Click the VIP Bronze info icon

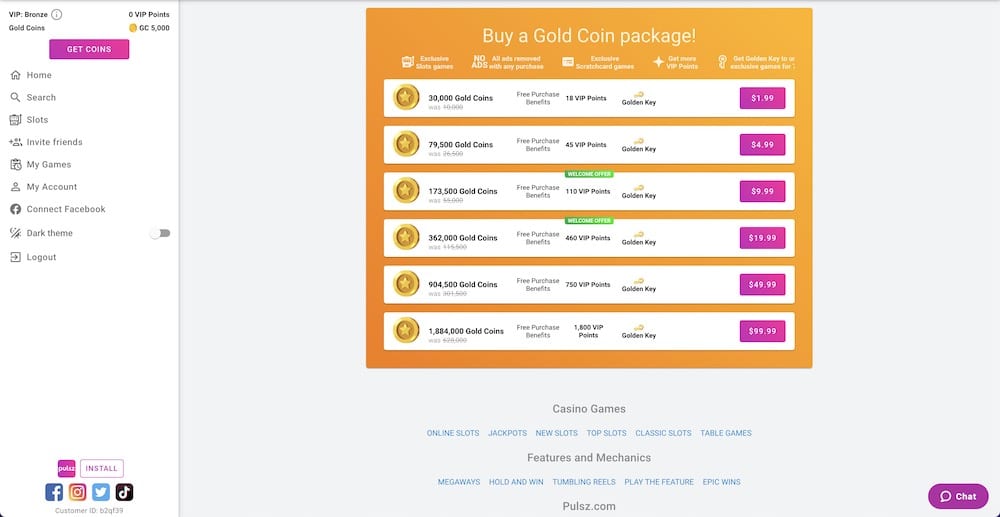(x=57, y=15)
